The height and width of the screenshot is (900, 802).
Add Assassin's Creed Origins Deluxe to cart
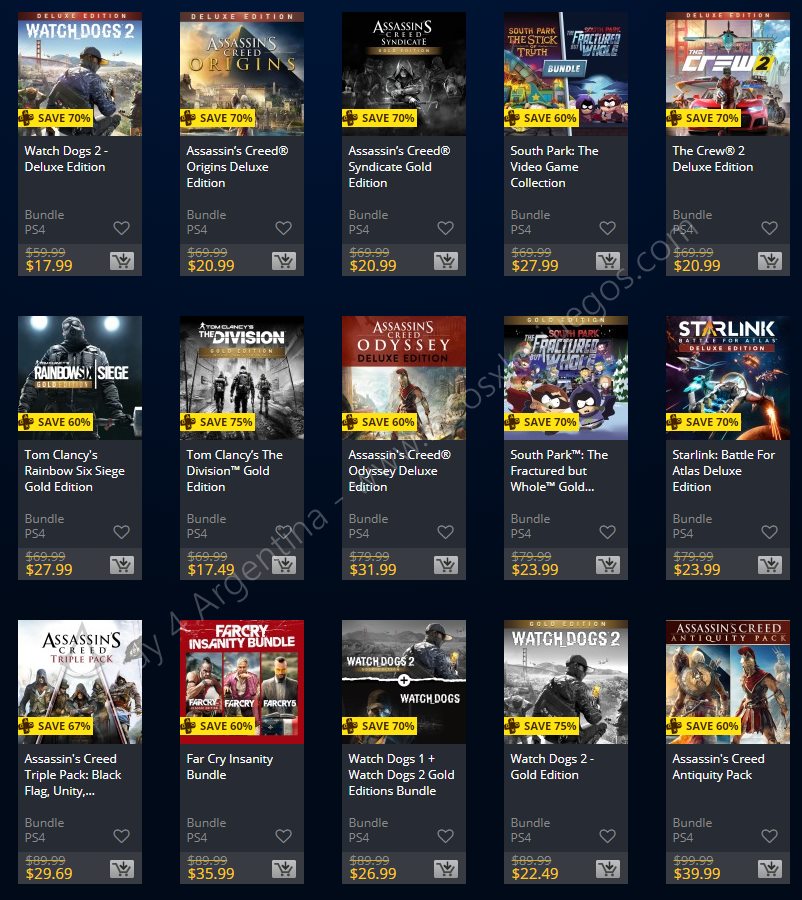[x=284, y=261]
